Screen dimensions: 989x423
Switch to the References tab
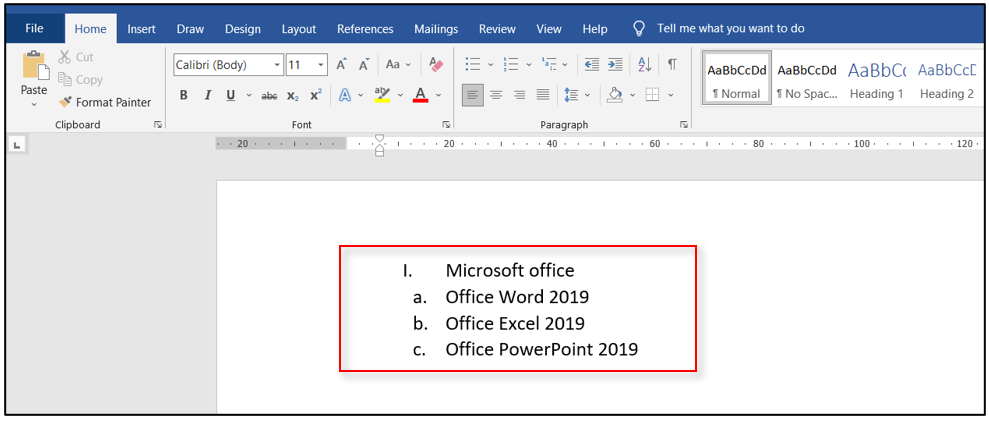(365, 29)
